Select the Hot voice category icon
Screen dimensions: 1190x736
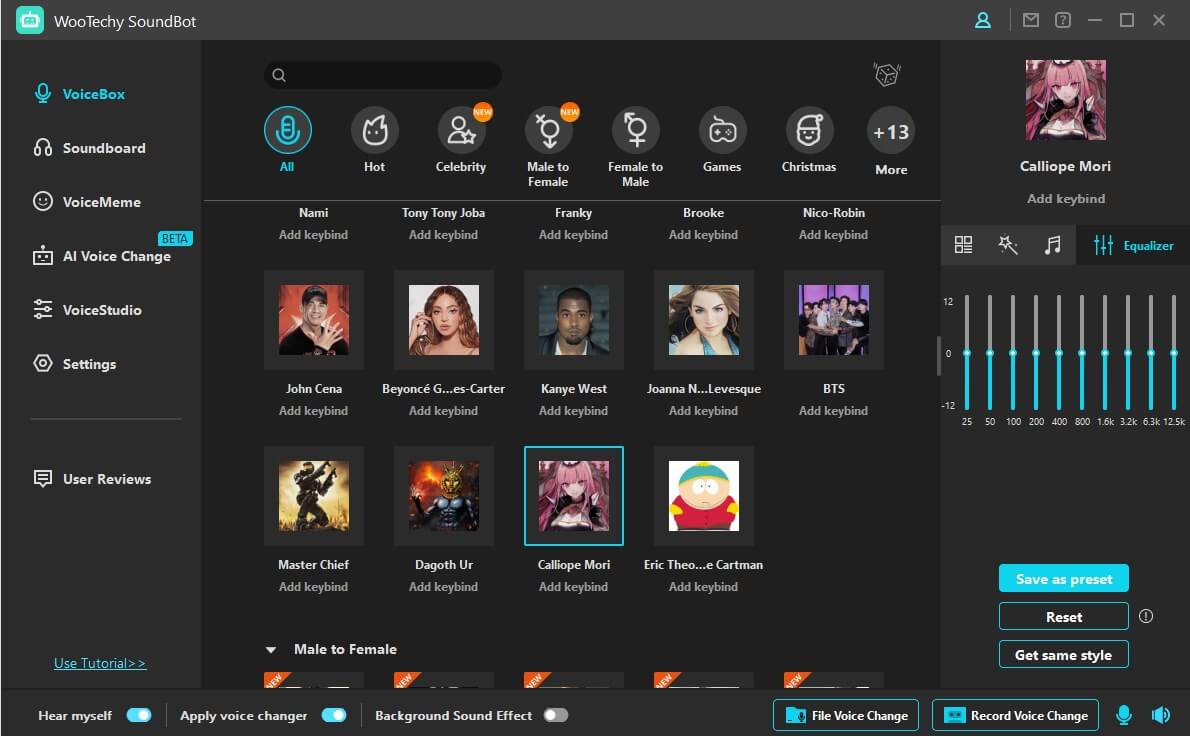pyautogui.click(x=374, y=131)
